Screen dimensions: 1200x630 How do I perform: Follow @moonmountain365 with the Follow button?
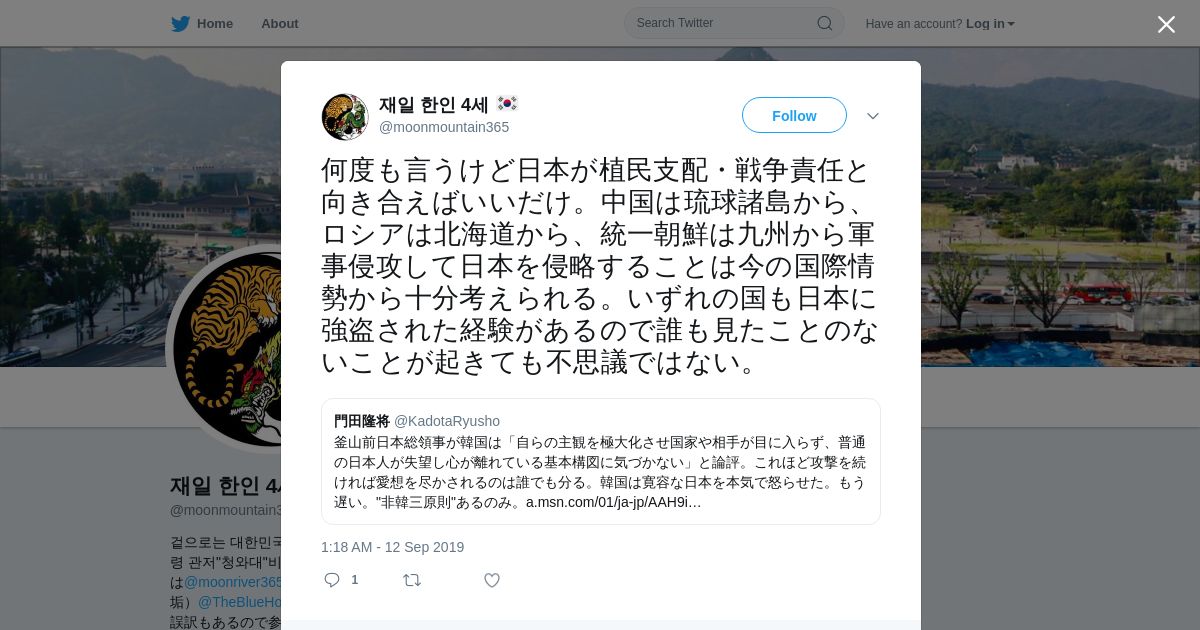click(794, 115)
